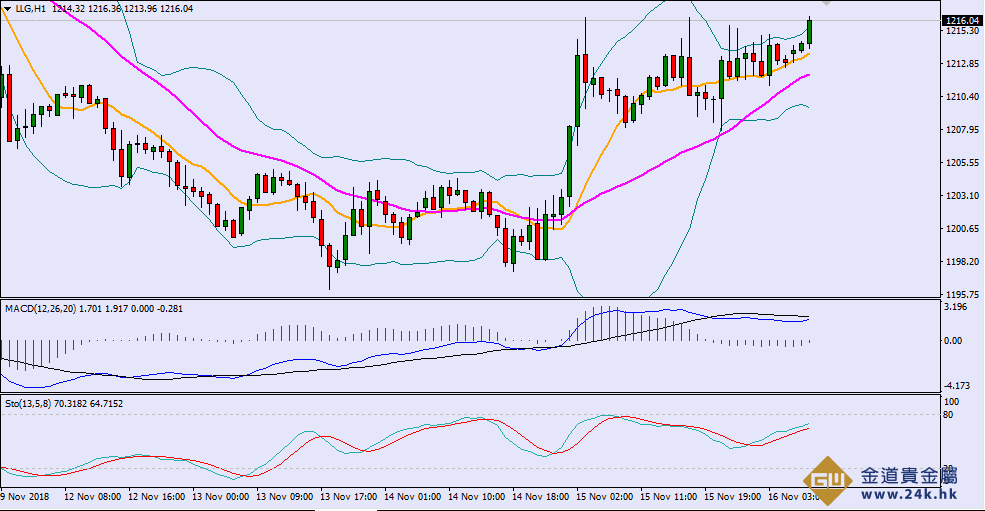Click the 12 Nov 08:00 time label
The height and width of the screenshot is (511, 985).
pyautogui.click(x=92, y=495)
